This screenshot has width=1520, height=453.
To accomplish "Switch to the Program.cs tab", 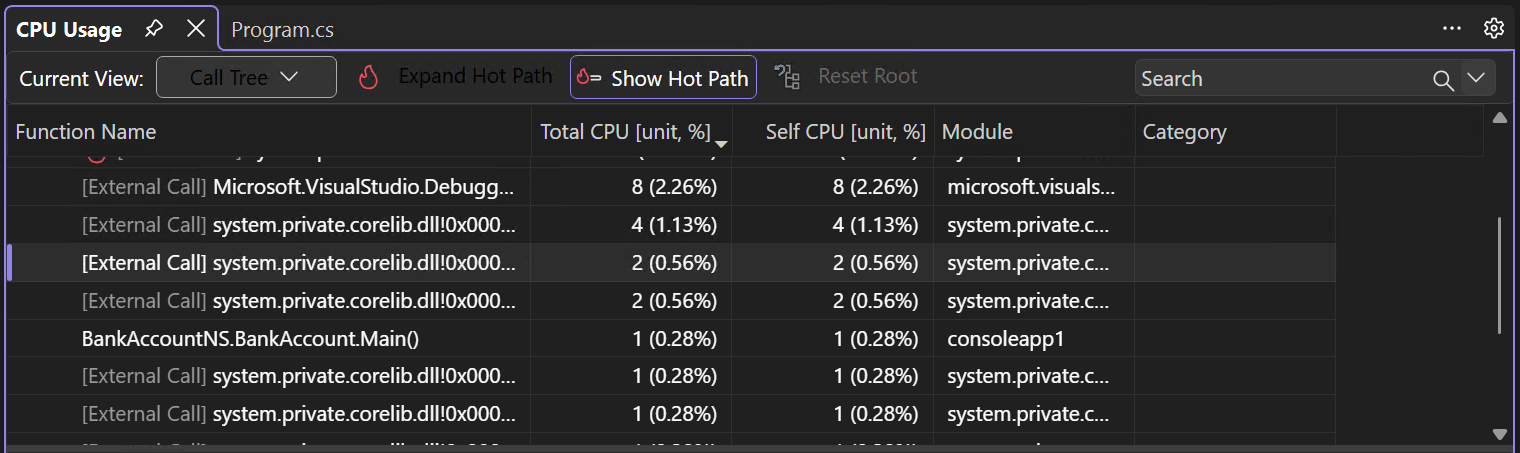I will 282,30.
